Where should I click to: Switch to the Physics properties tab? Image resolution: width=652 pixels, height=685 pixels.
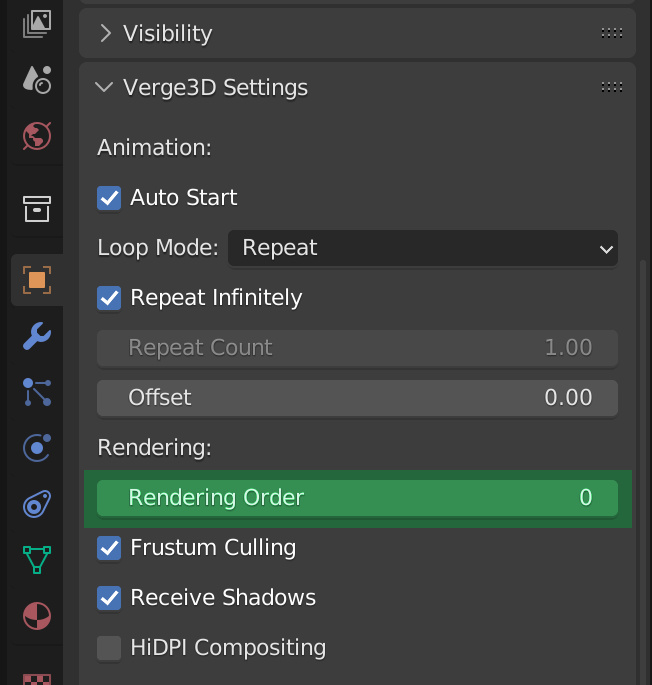(x=37, y=447)
